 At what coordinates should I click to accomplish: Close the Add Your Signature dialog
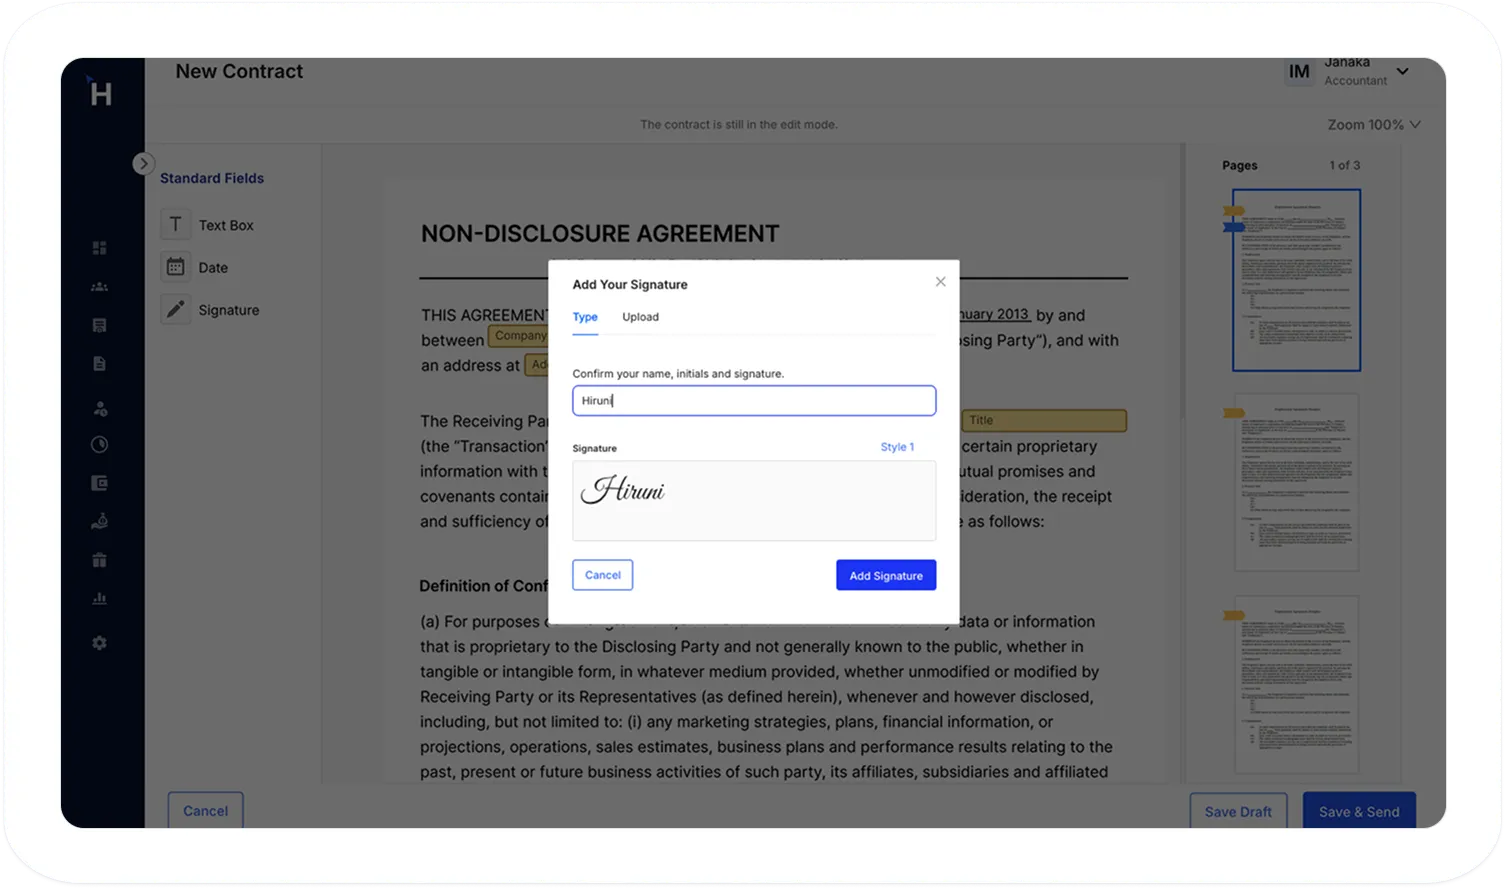pyautogui.click(x=940, y=282)
